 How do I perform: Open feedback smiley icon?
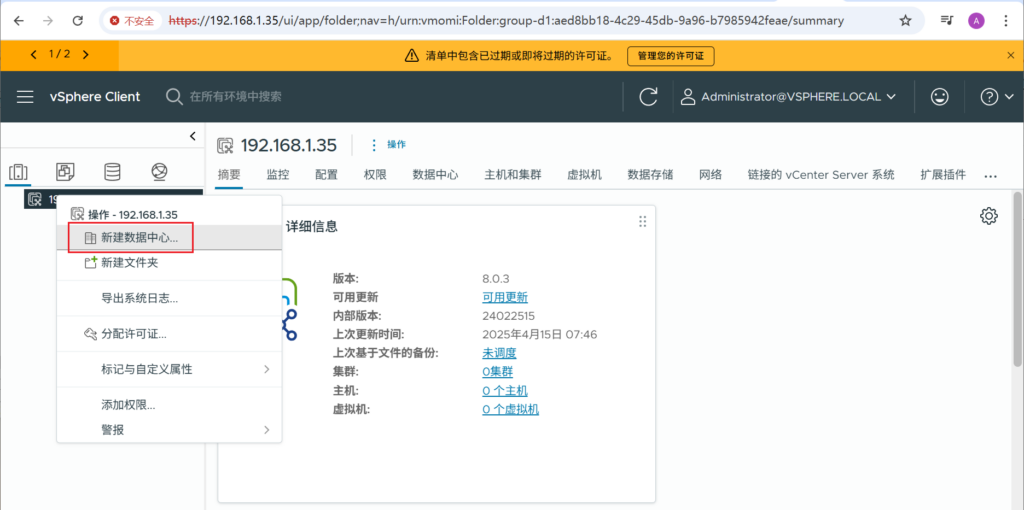pyautogui.click(x=940, y=97)
